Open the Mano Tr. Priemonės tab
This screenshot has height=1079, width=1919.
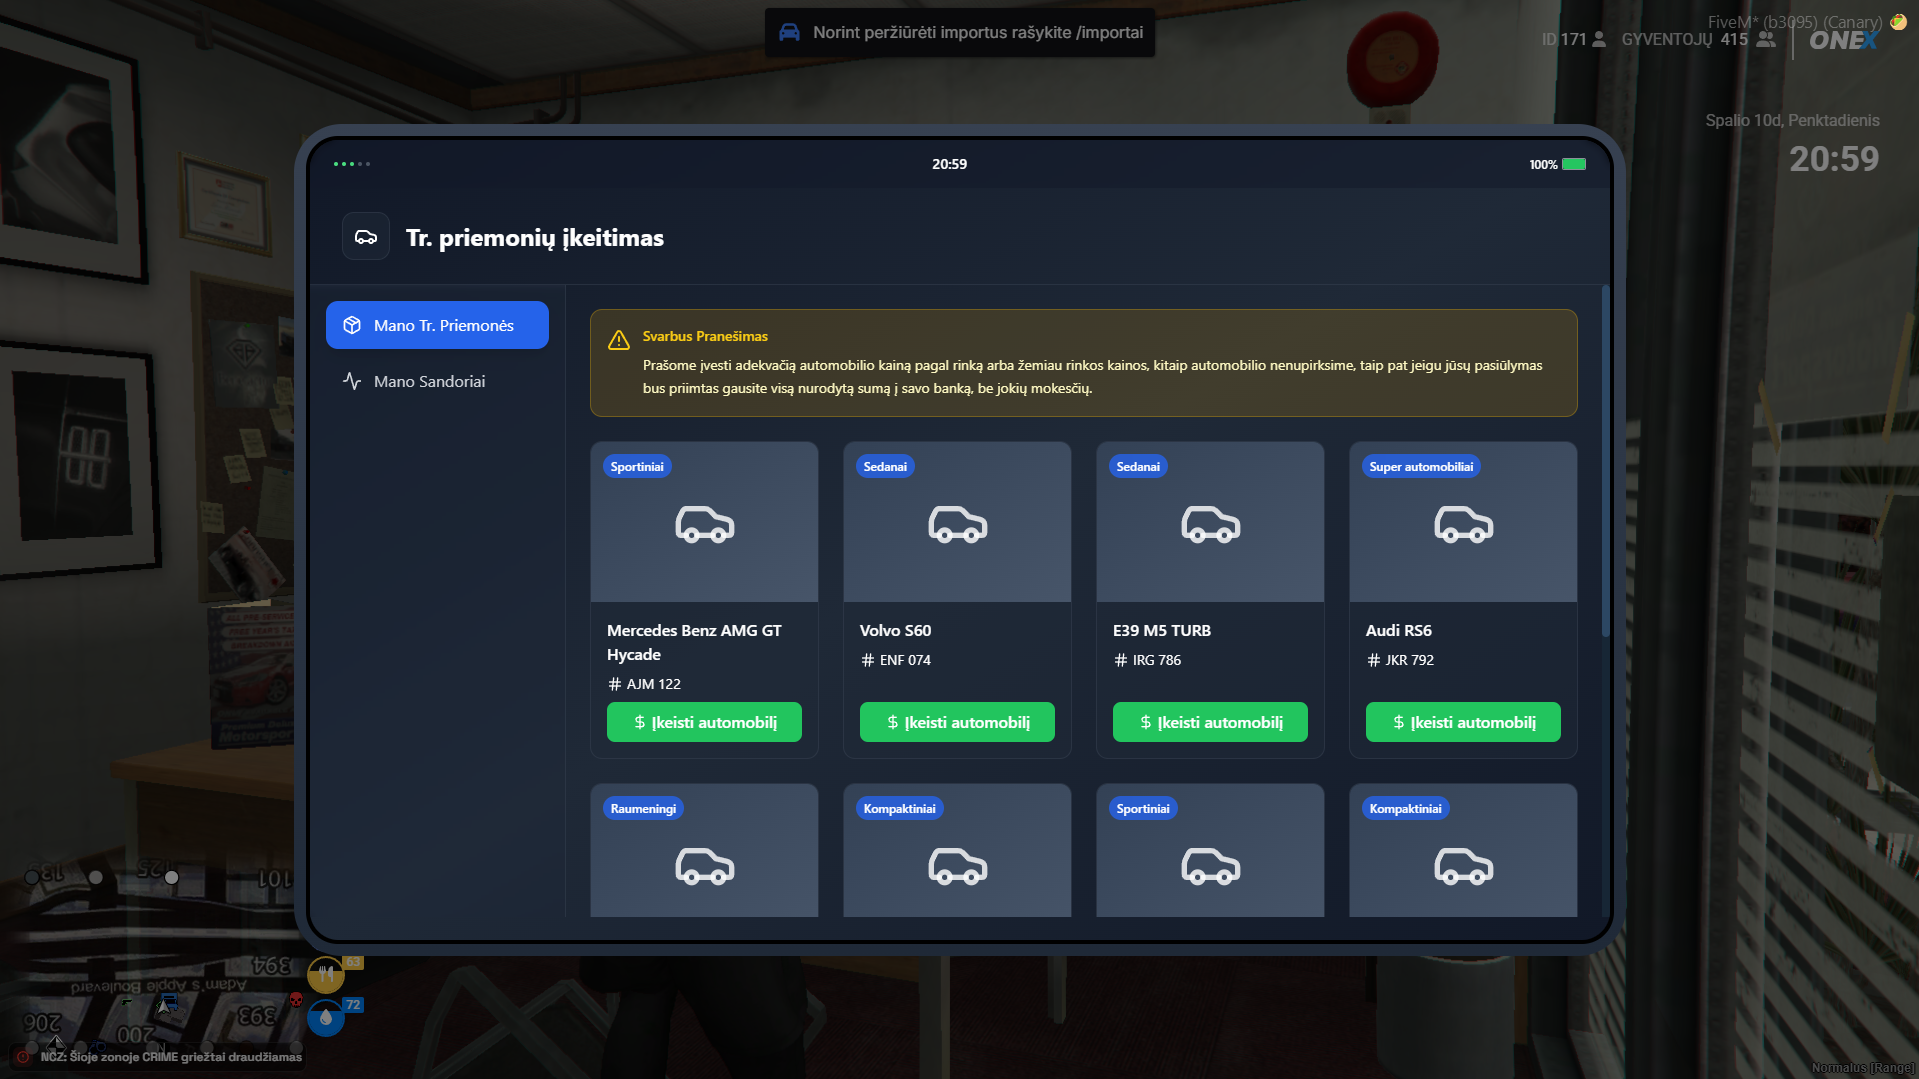437,325
